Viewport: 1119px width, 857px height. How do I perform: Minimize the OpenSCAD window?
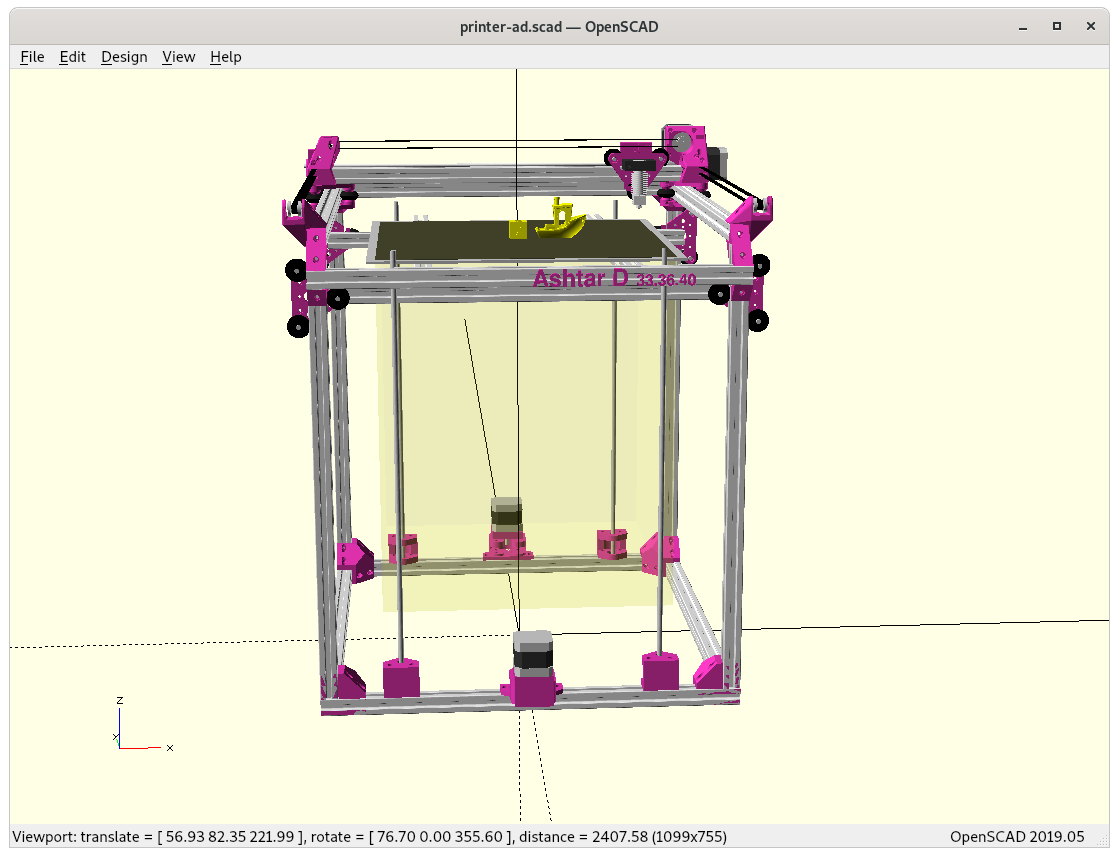[1022, 26]
